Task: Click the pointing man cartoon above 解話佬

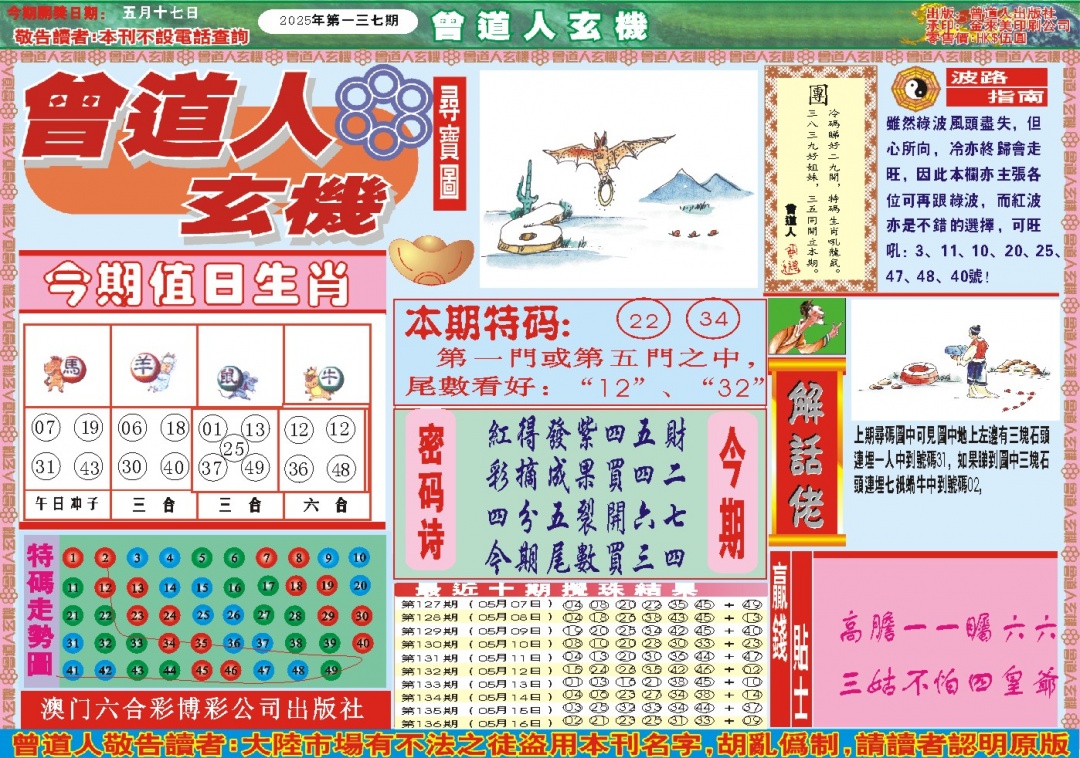Action: point(806,325)
